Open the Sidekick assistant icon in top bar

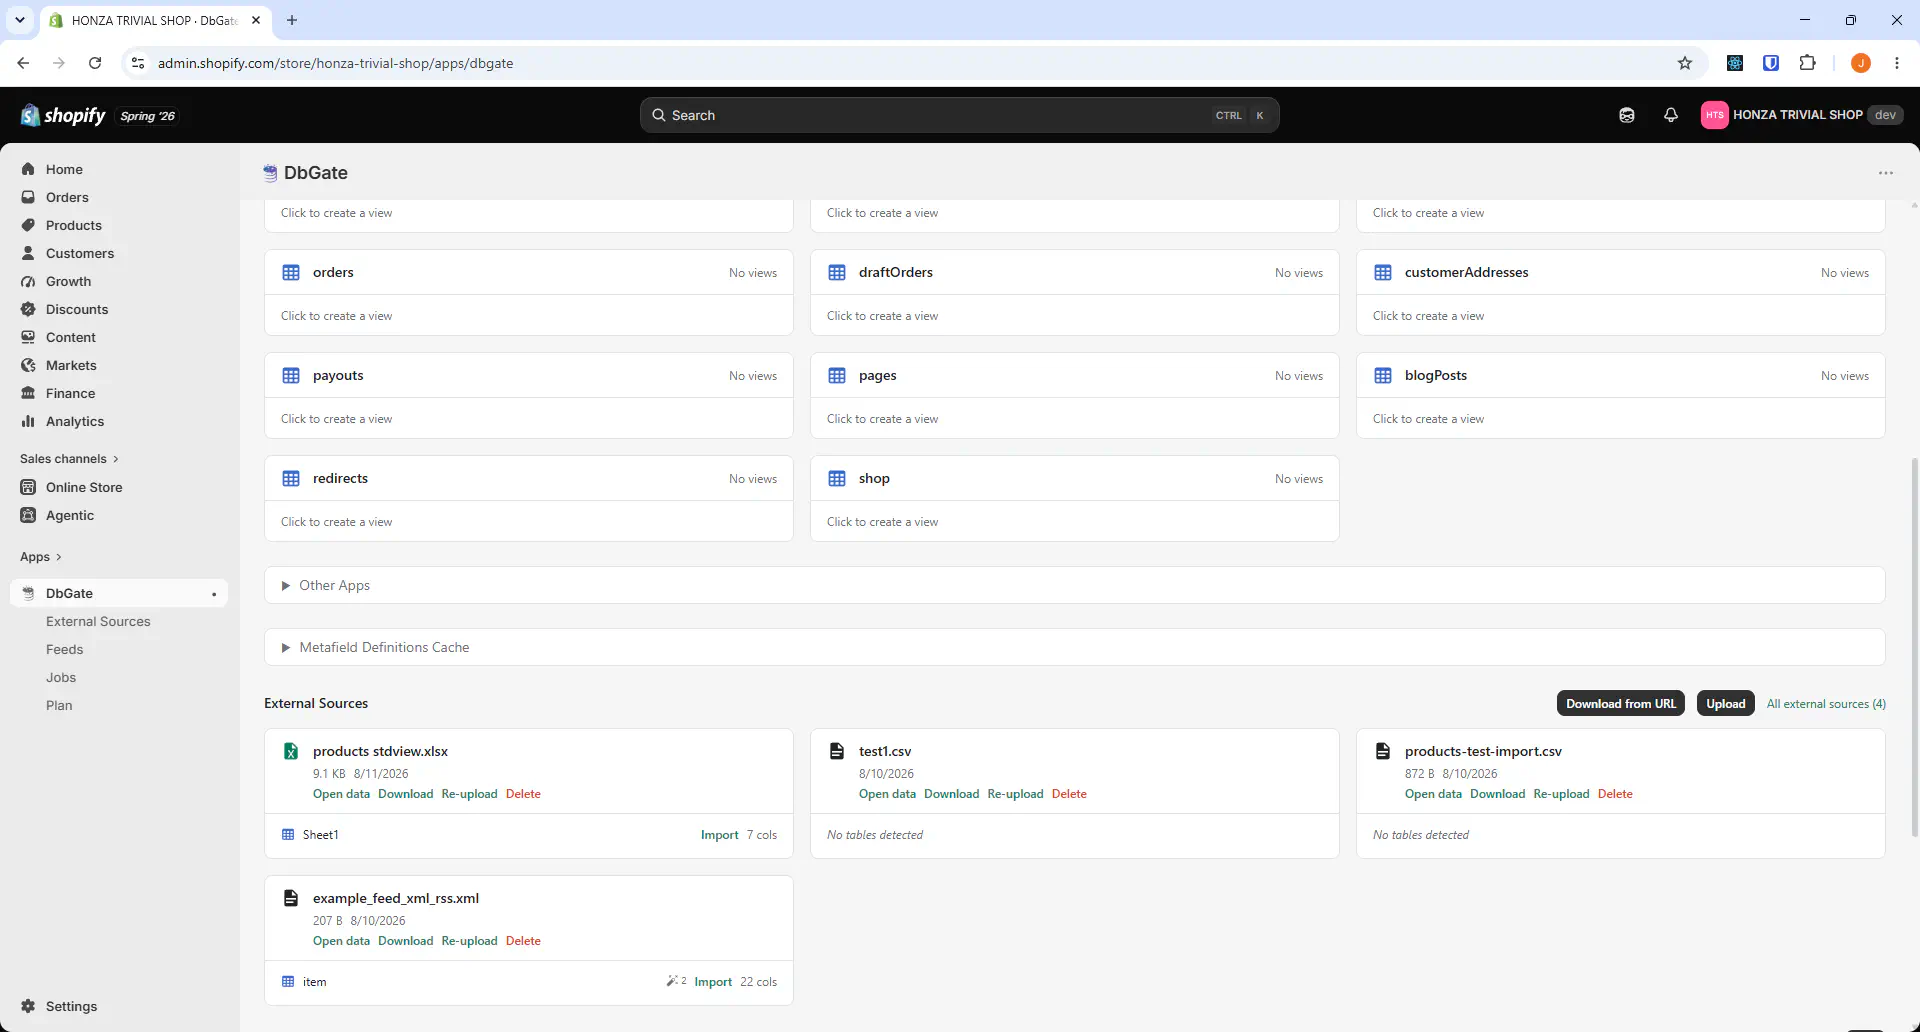click(x=1627, y=115)
